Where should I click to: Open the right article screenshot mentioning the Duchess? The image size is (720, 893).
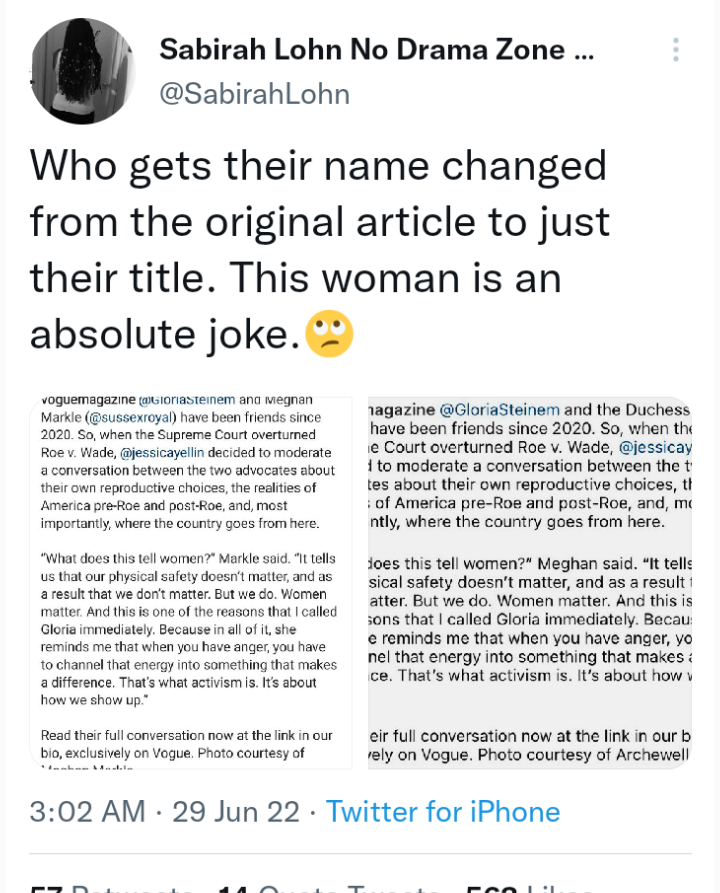point(529,582)
